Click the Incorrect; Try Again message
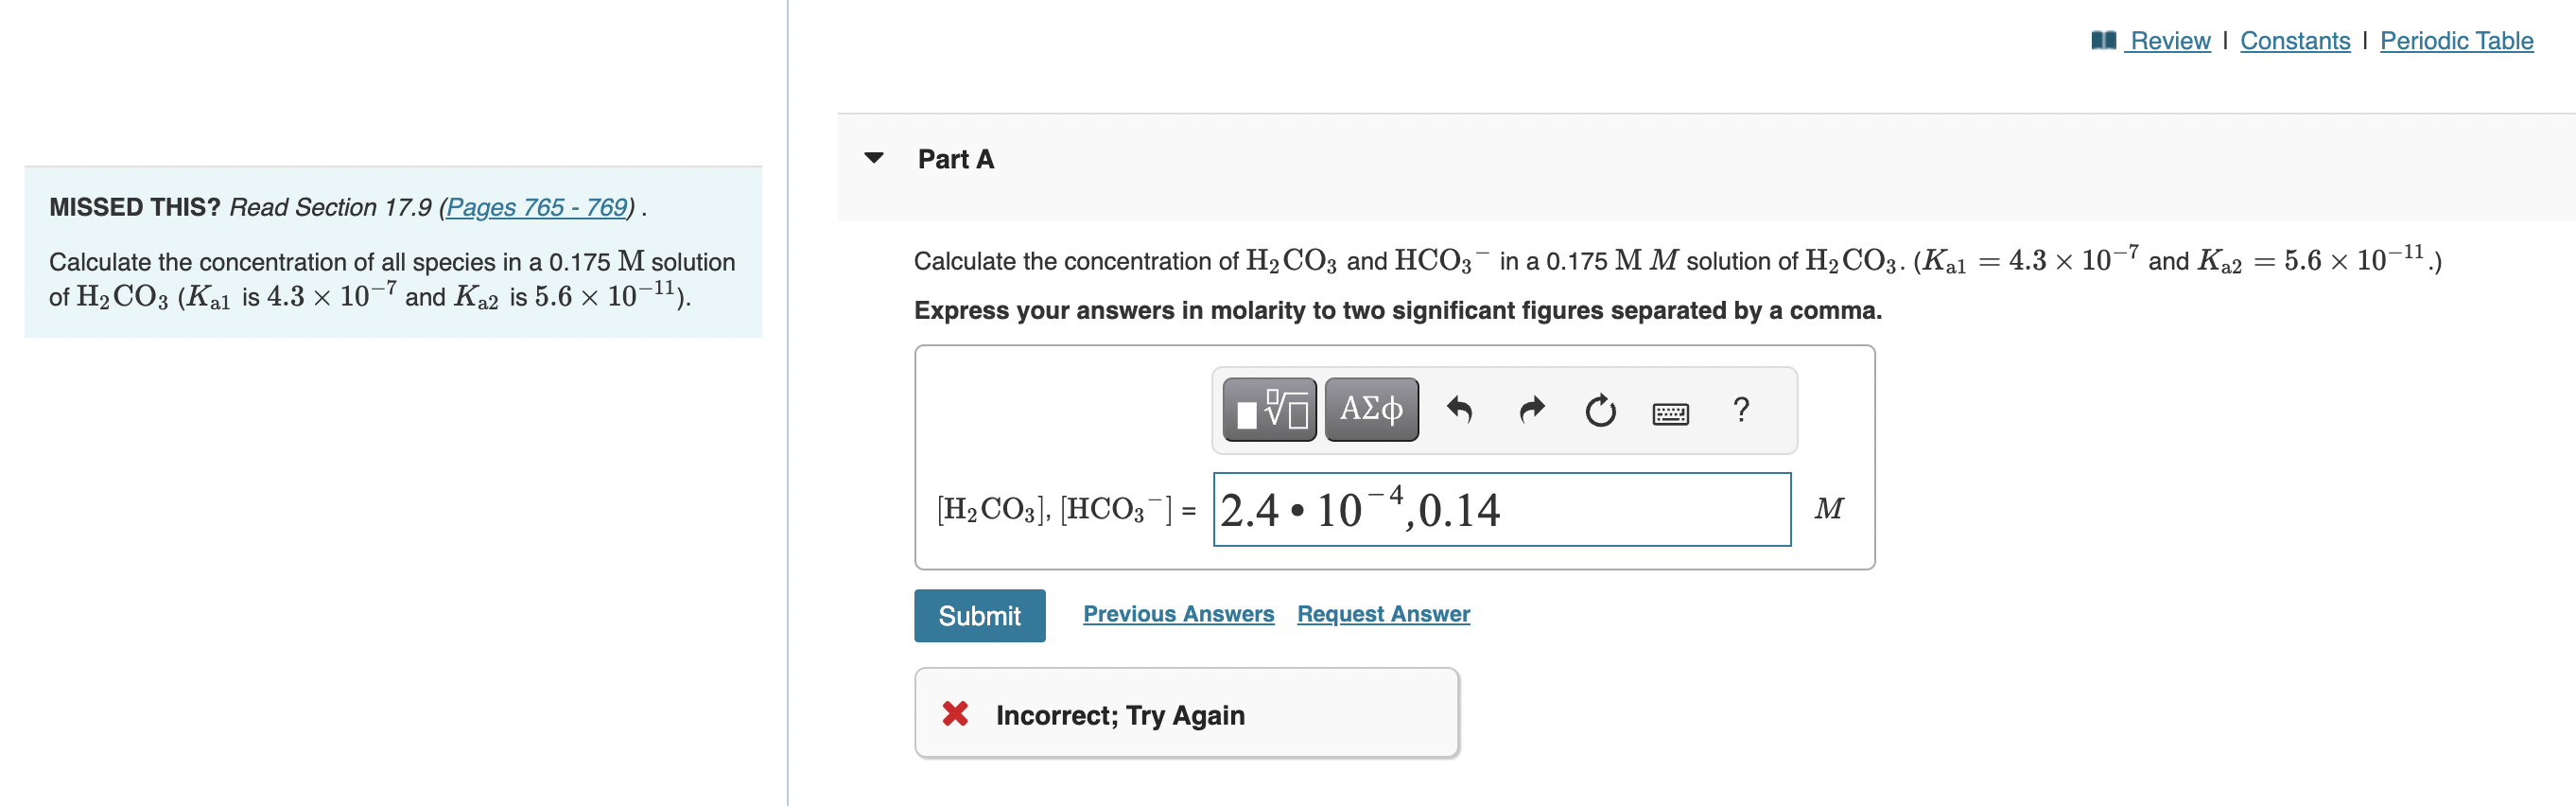This screenshot has width=2576, height=806. coord(1120,714)
